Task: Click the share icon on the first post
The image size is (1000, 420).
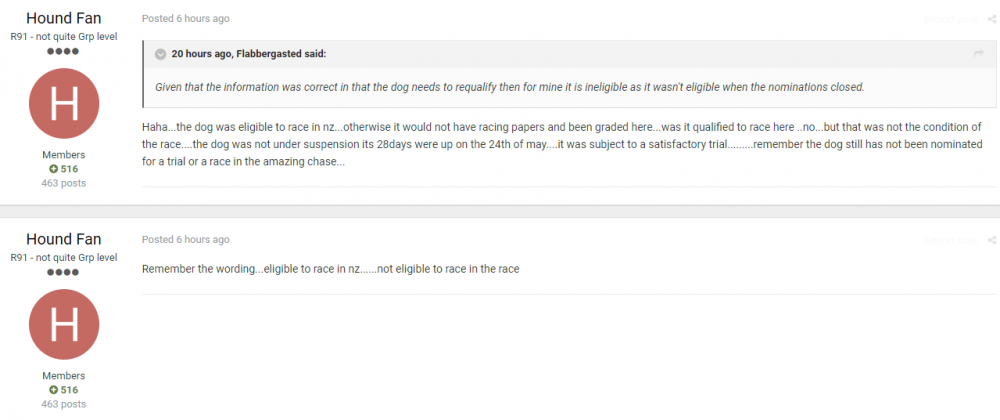Action: 991,19
